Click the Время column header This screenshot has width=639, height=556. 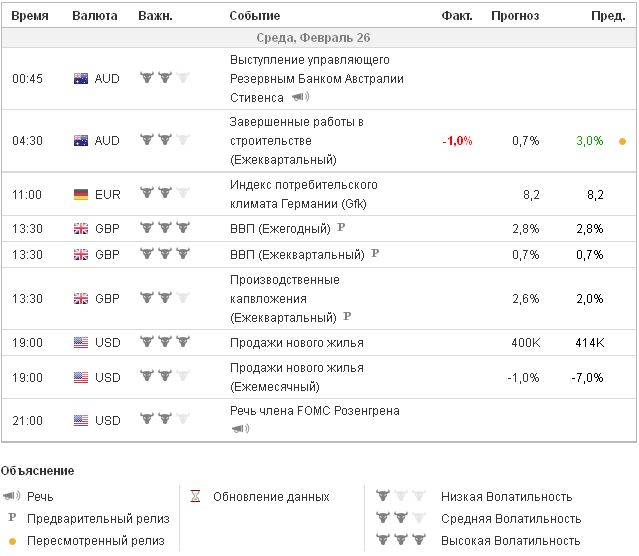30,16
